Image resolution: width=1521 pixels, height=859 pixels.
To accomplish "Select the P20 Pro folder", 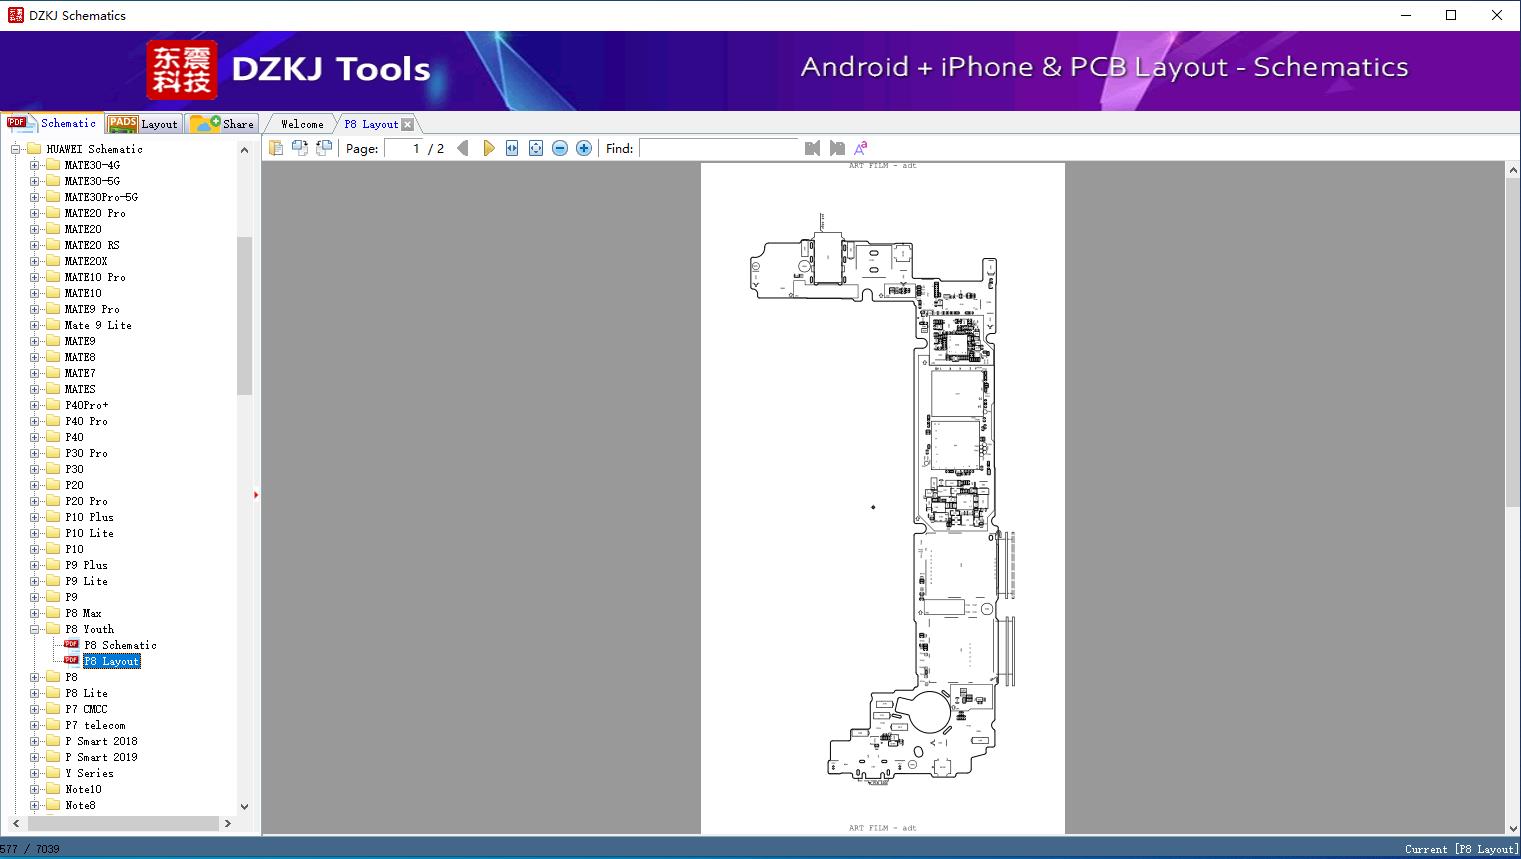I will [87, 501].
